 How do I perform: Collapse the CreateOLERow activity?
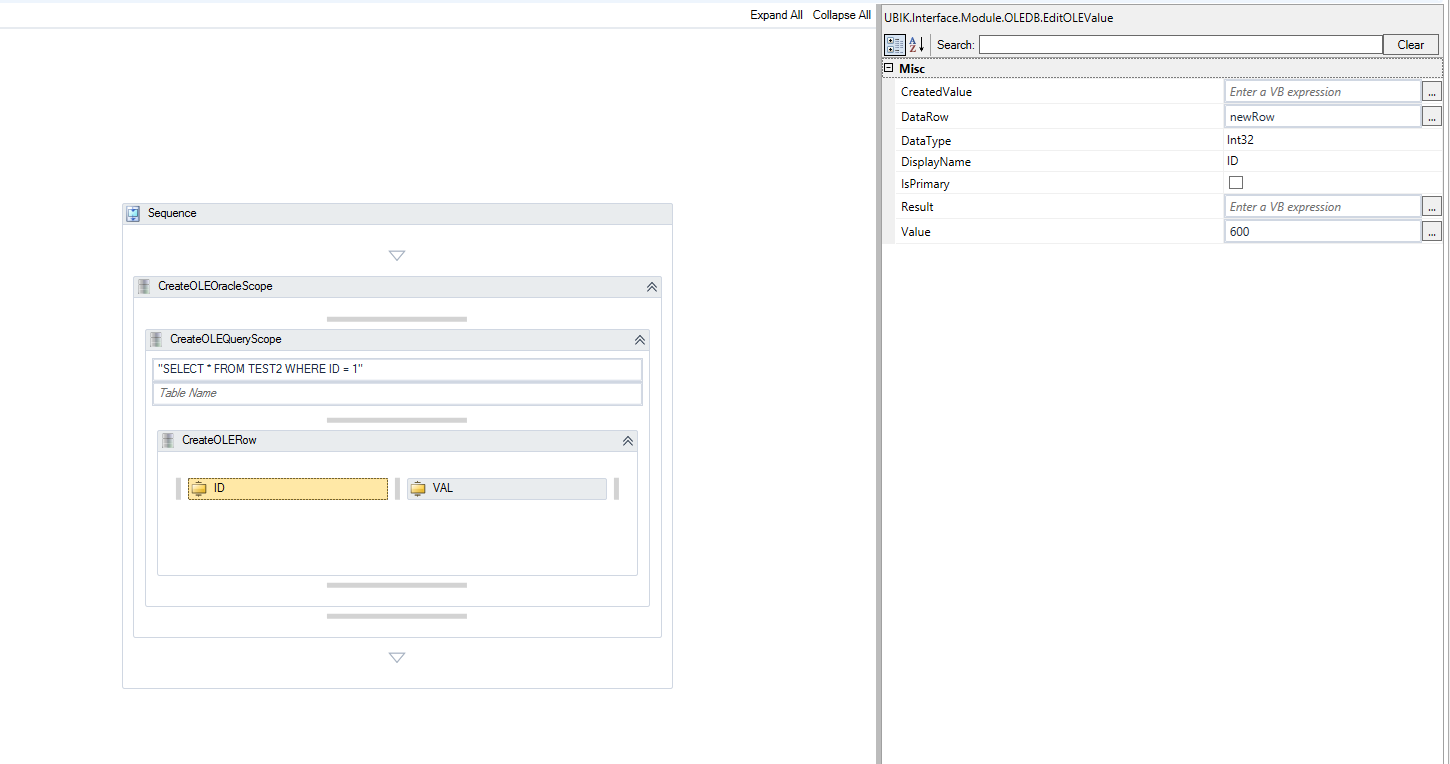[628, 441]
